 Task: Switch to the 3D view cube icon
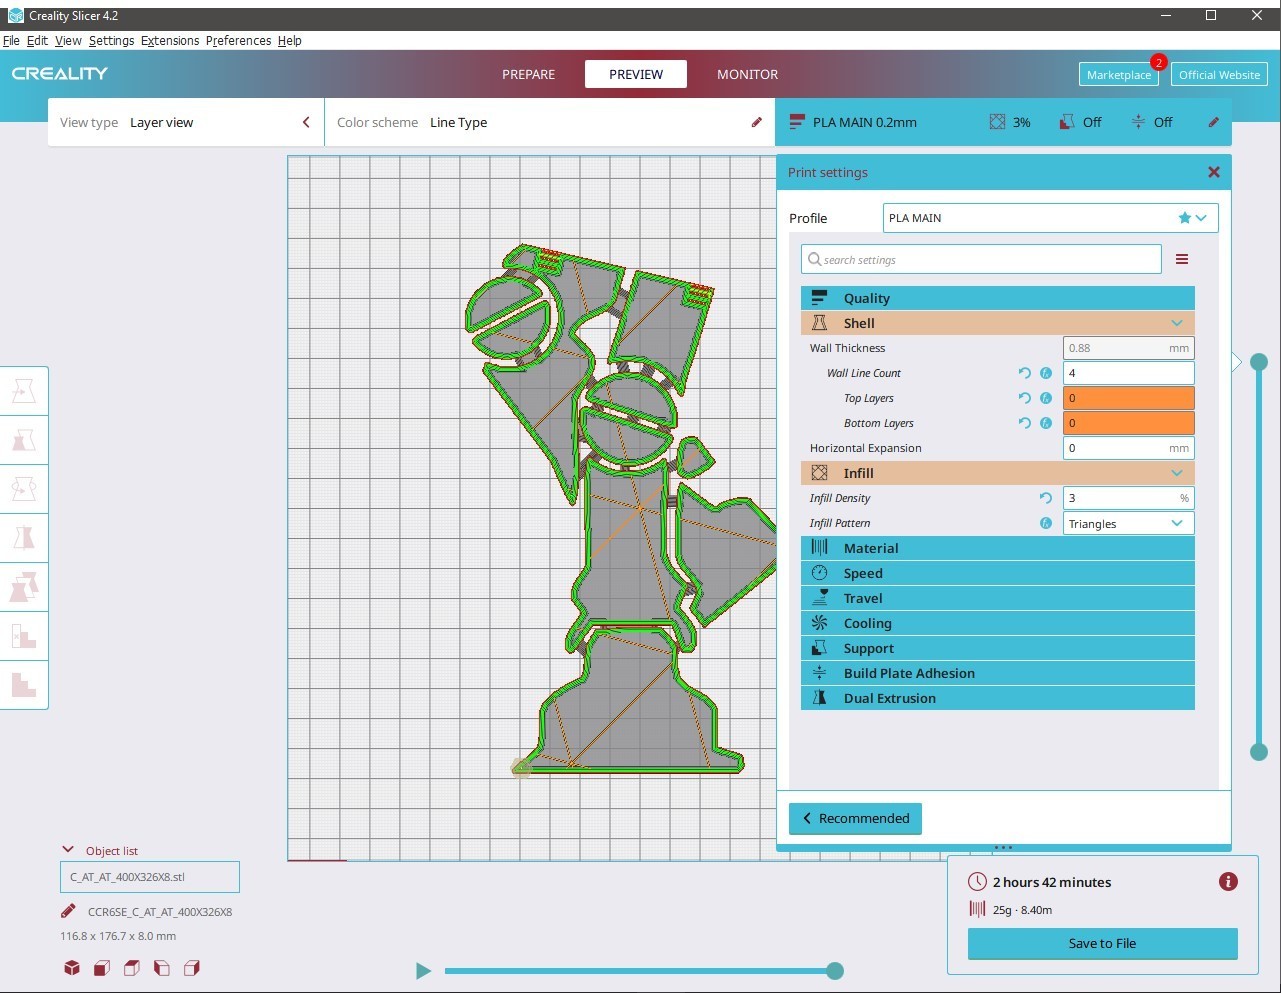click(72, 967)
